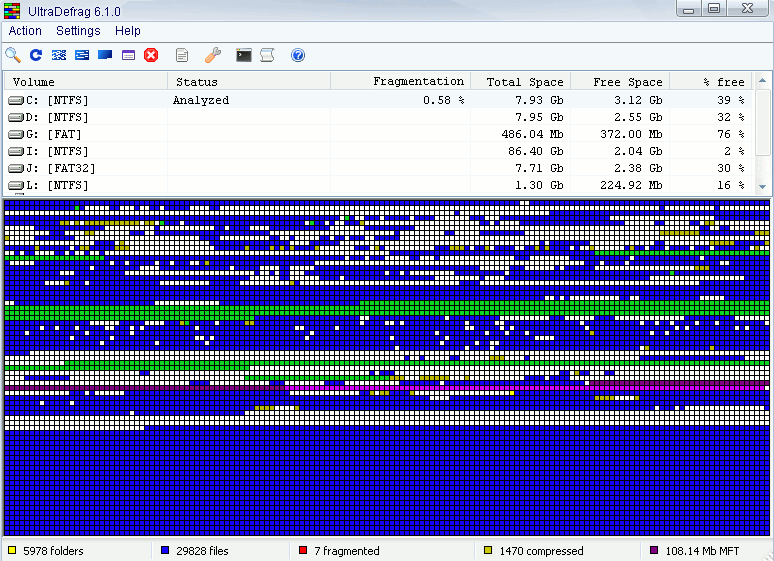Click the 3.12 Gb free space cell
The width and height of the screenshot is (774, 561).
(638, 100)
